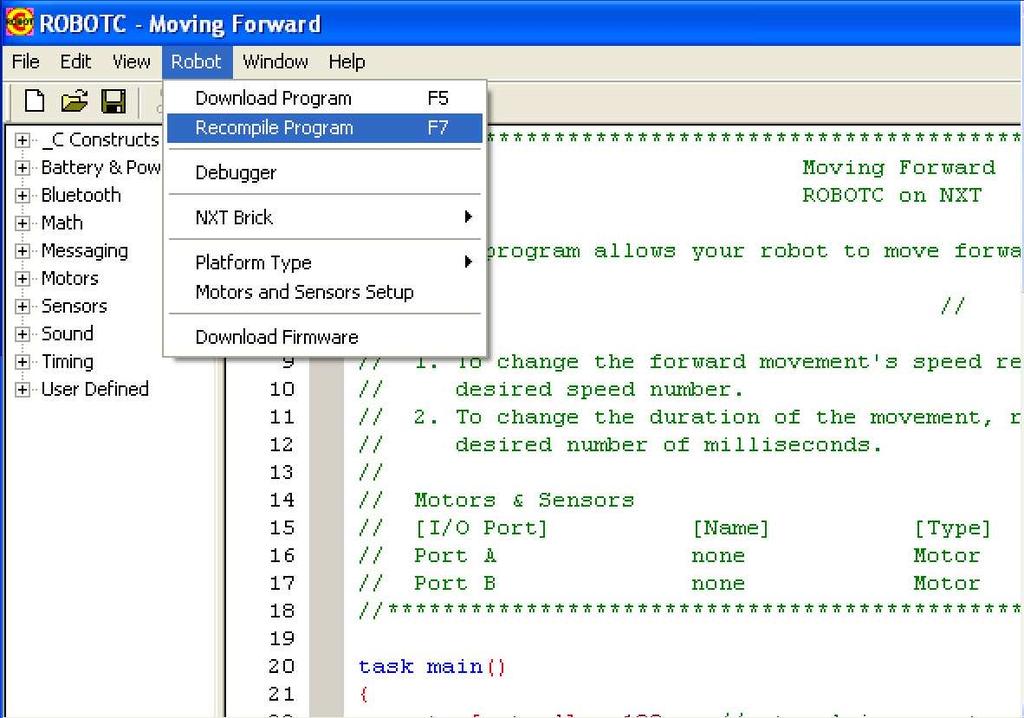Open the NXT Brick submenu
This screenshot has width=1024, height=718.
tap(325, 217)
